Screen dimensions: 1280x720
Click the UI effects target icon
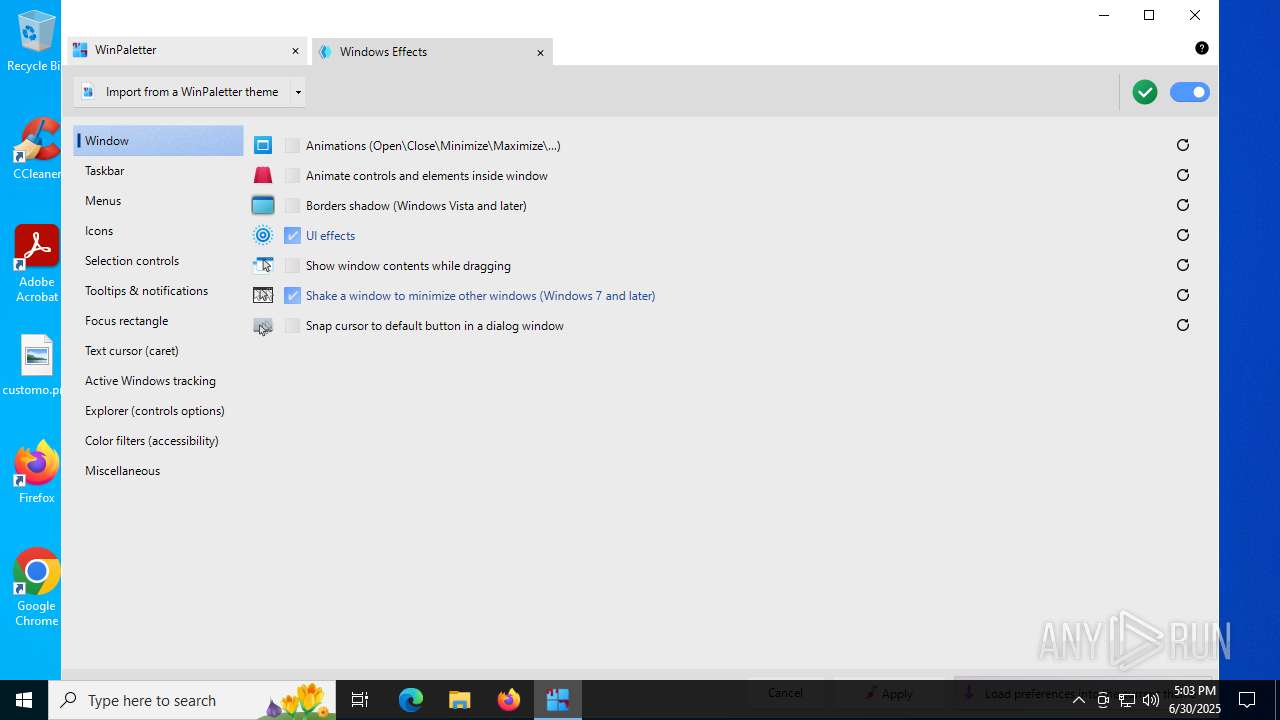pos(263,235)
